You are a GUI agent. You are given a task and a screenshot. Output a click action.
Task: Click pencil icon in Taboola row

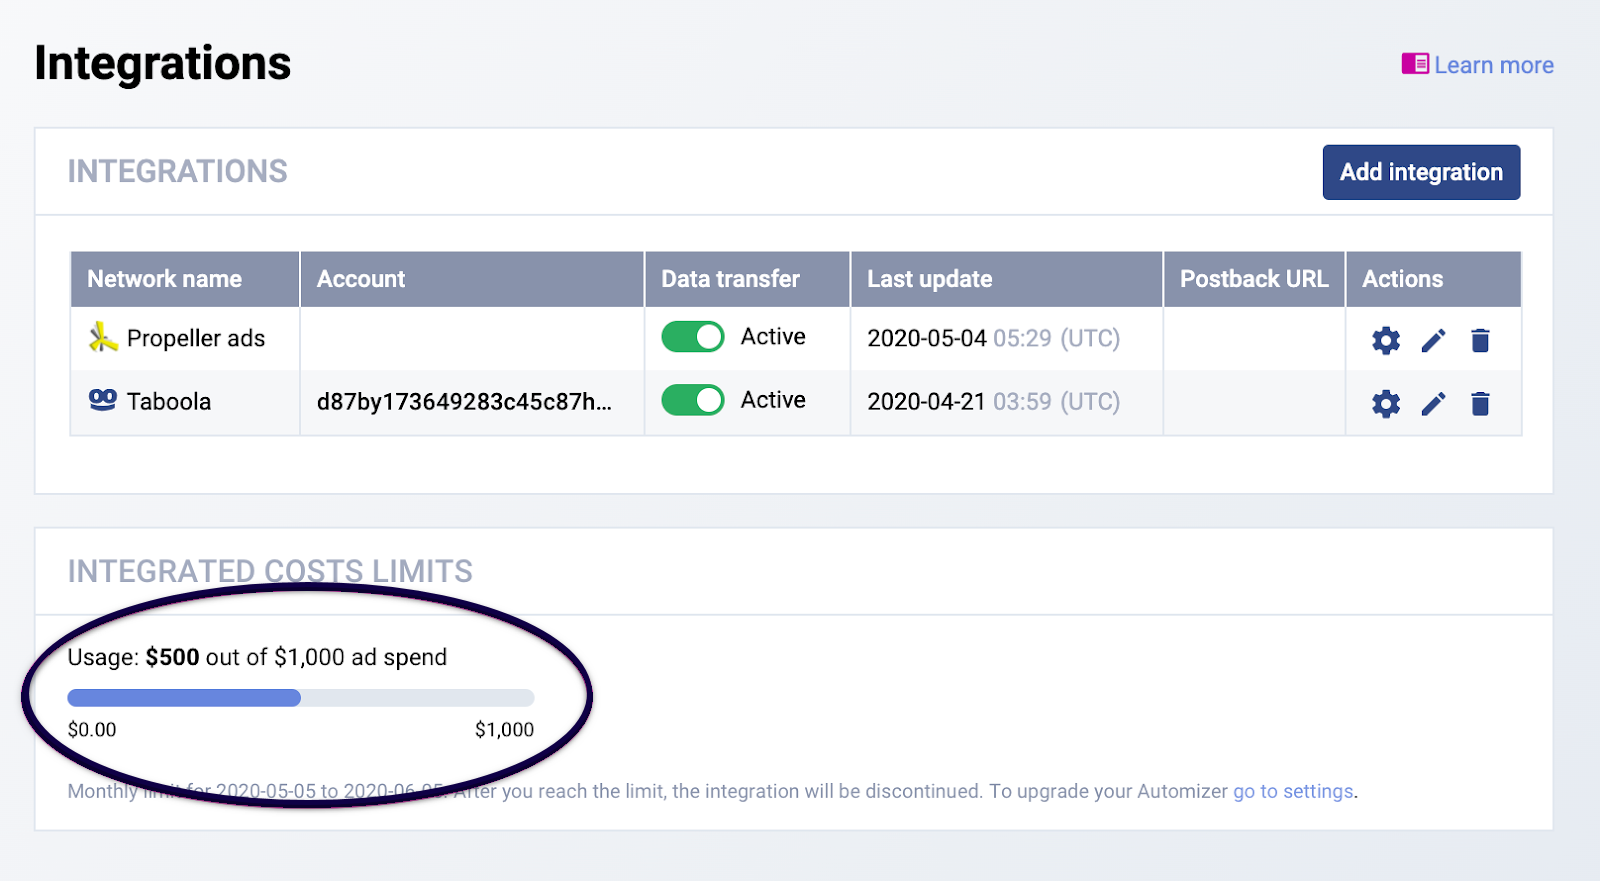coord(1433,404)
